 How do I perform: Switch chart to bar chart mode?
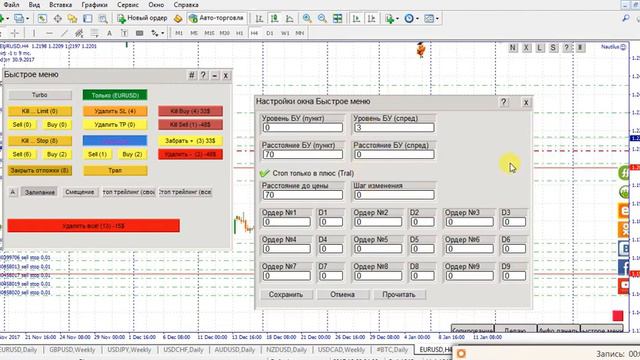259,18
